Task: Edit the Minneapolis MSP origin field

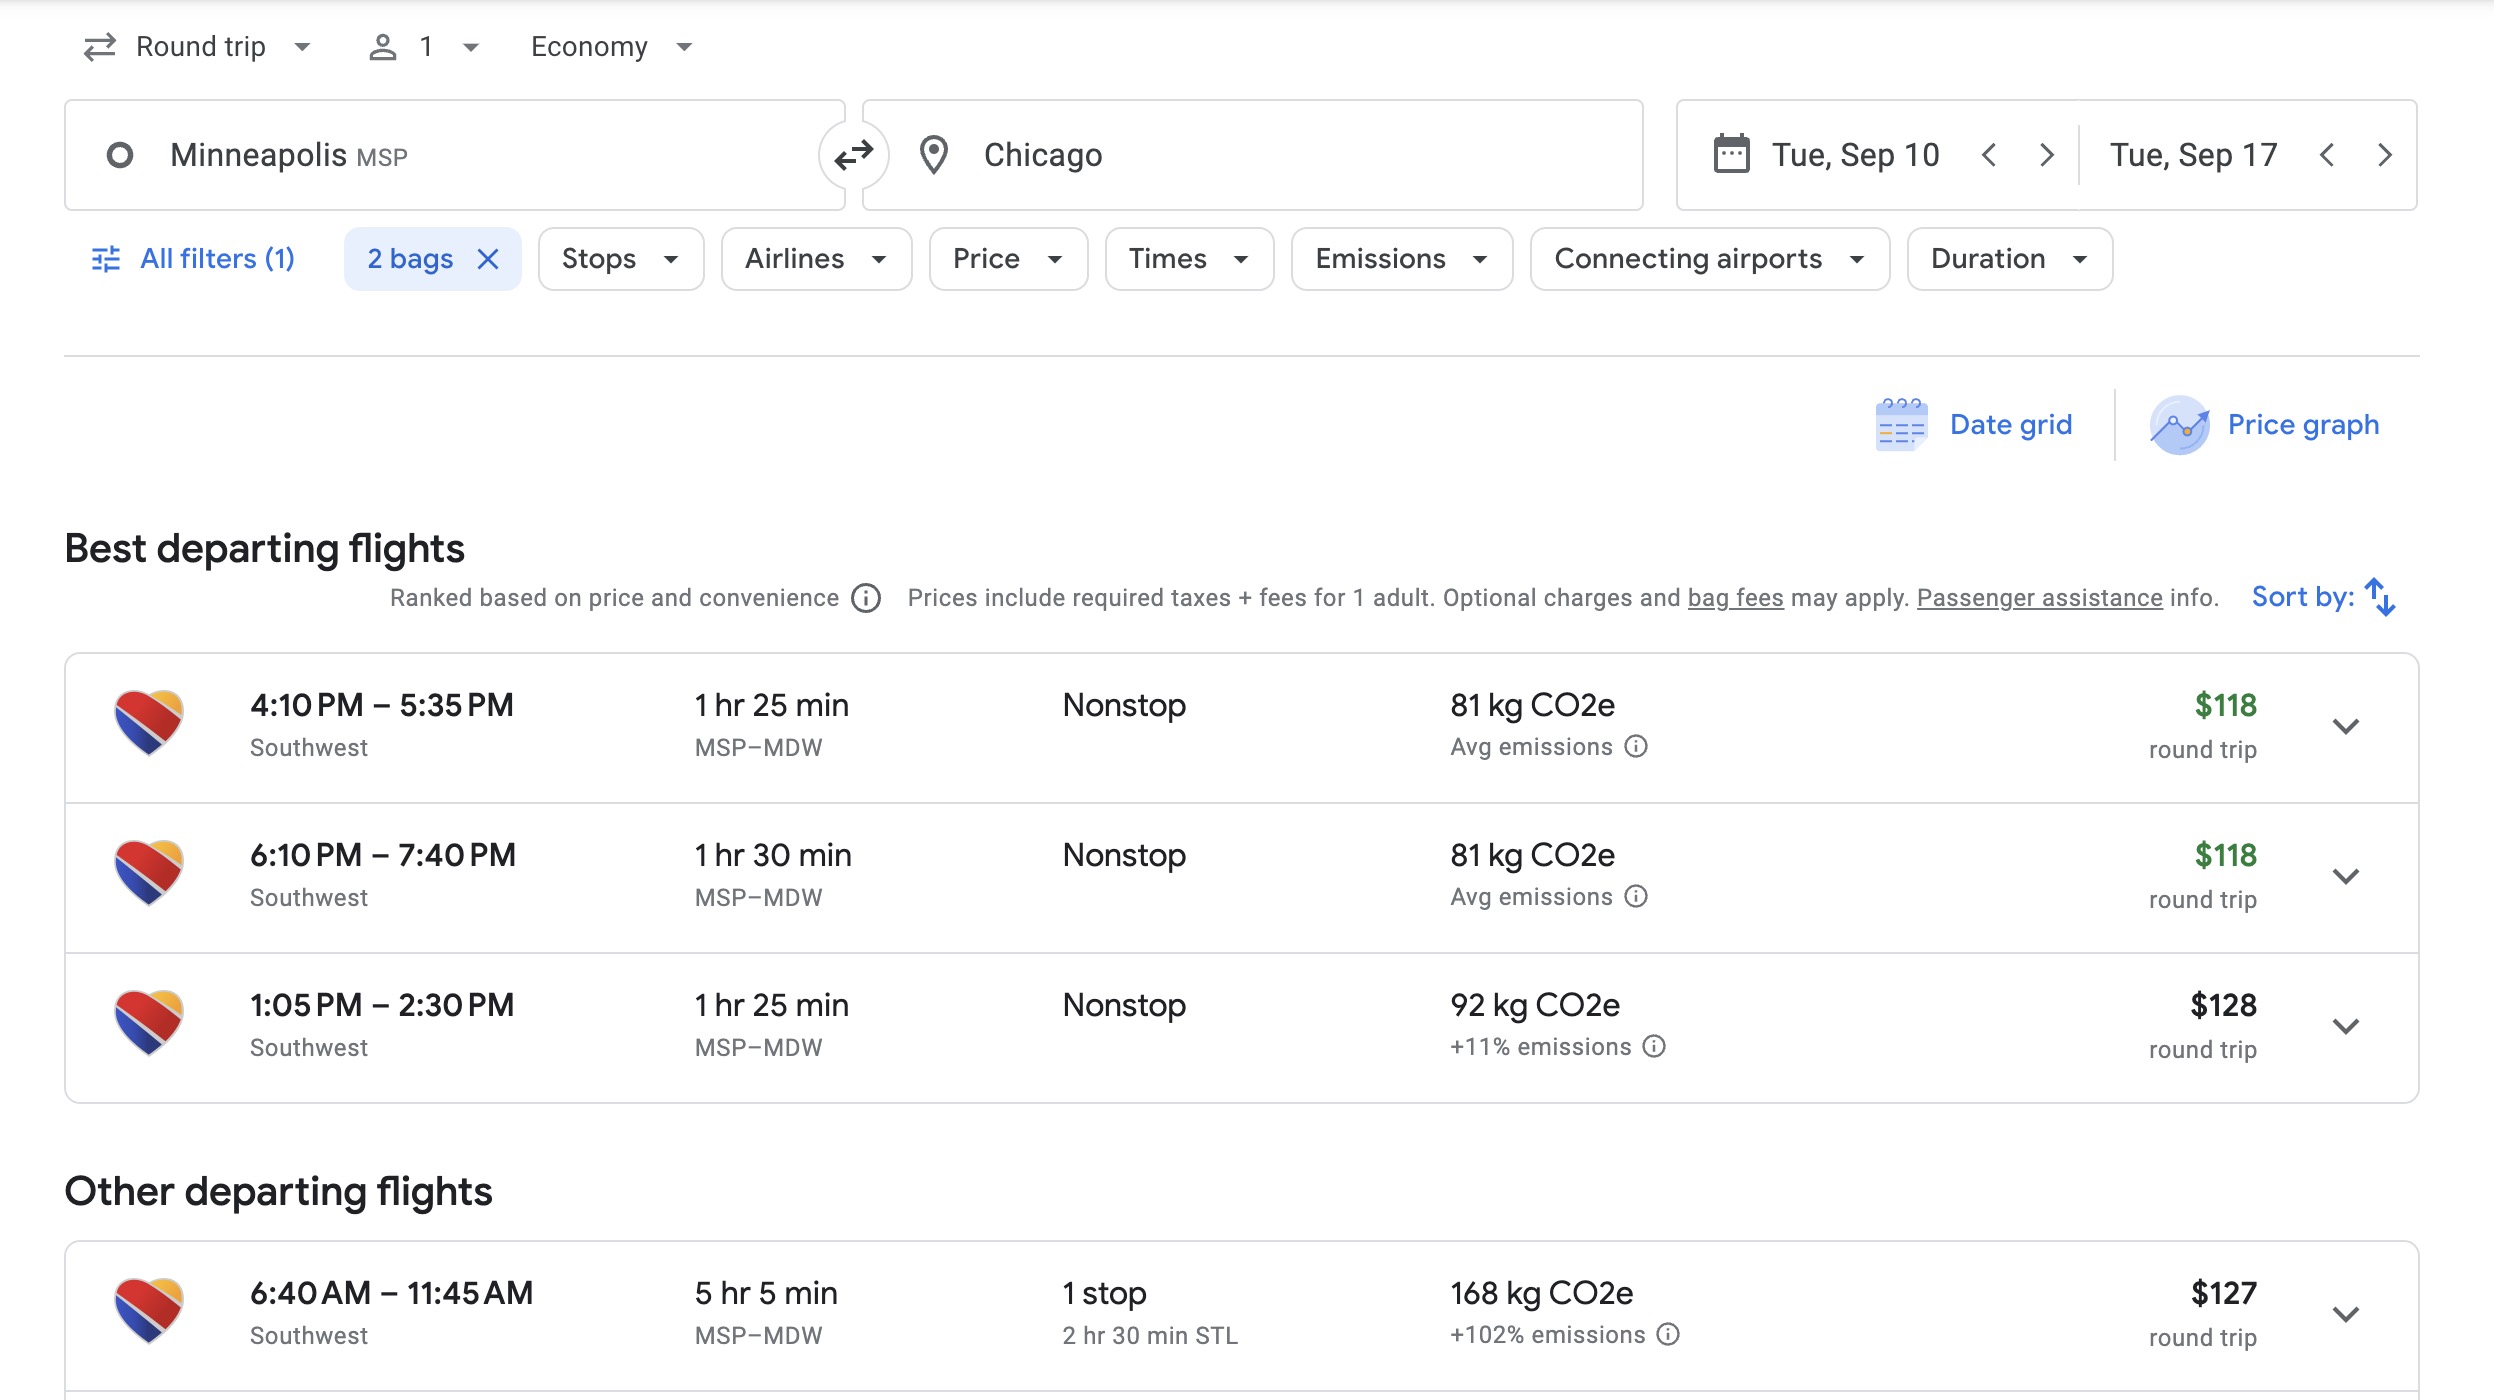Action: pos(455,155)
